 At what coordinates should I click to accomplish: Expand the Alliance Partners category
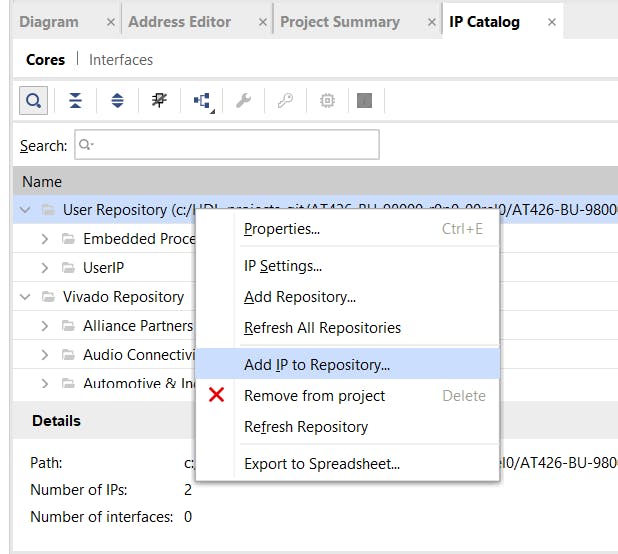(x=45, y=326)
